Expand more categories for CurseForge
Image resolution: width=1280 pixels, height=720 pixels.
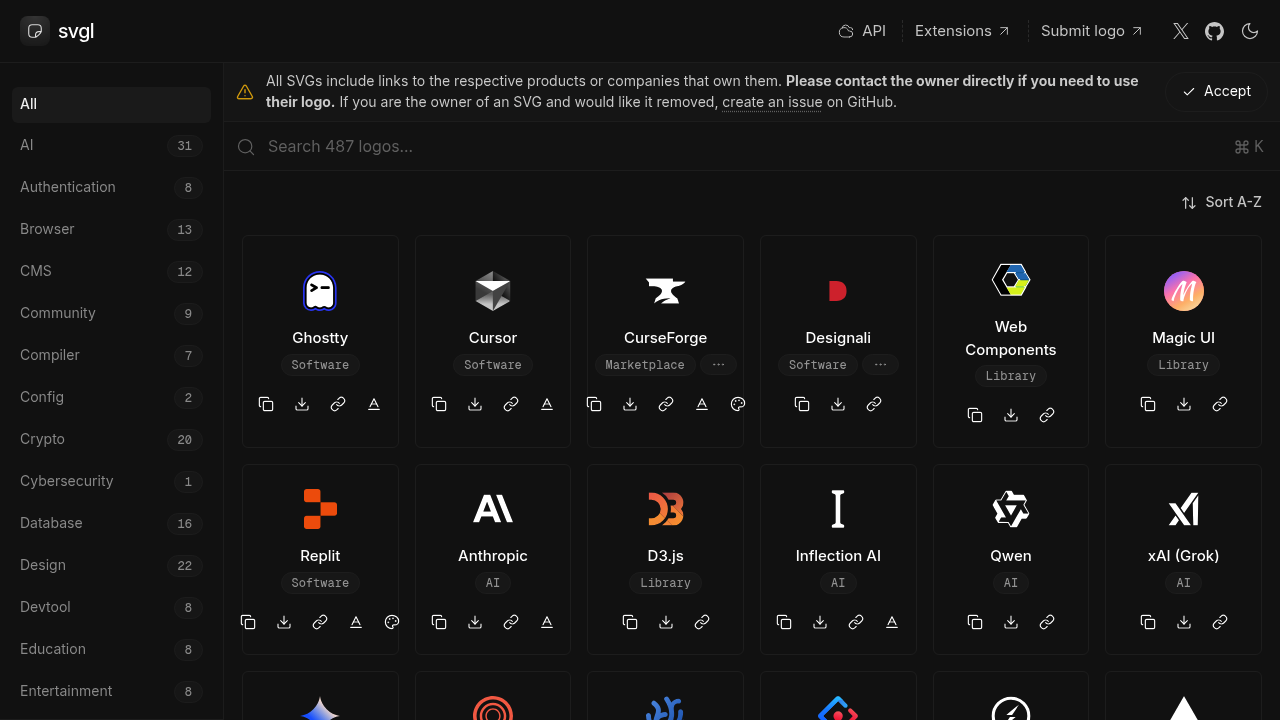click(718, 365)
